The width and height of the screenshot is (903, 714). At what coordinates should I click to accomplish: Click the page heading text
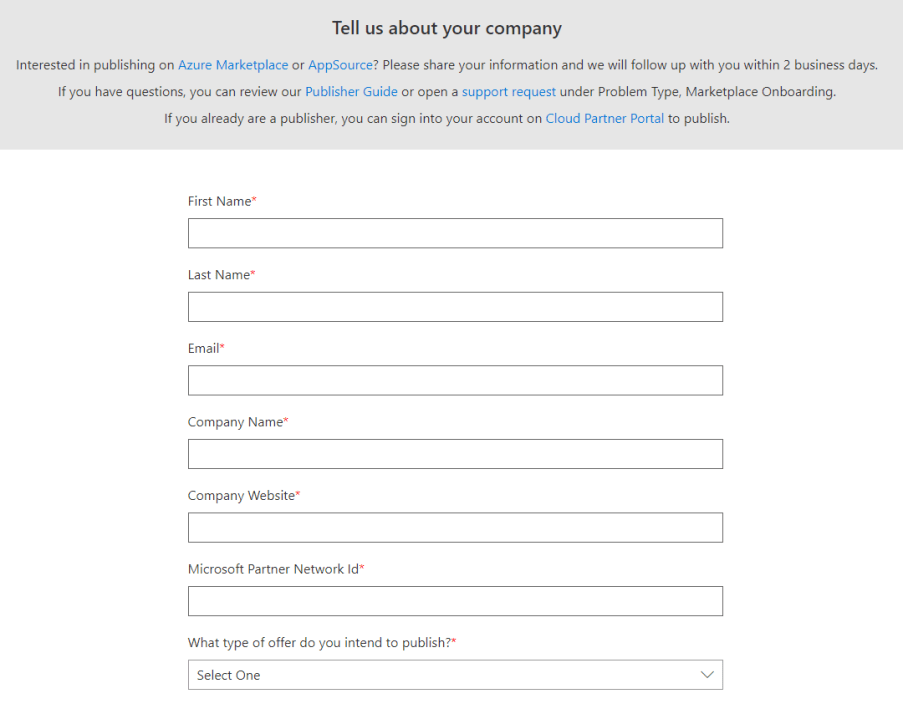click(447, 28)
